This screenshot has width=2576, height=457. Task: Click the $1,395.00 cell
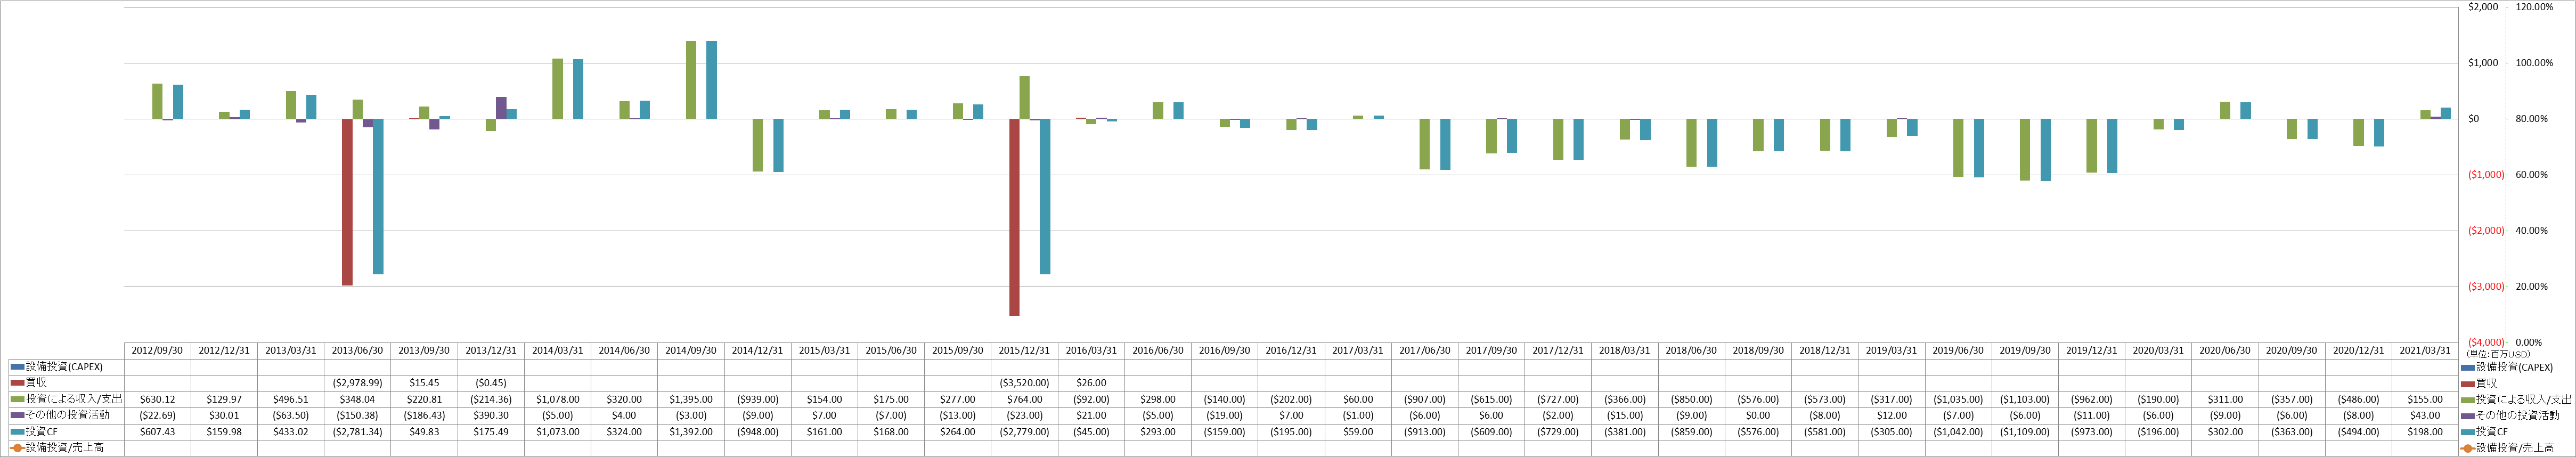691,399
